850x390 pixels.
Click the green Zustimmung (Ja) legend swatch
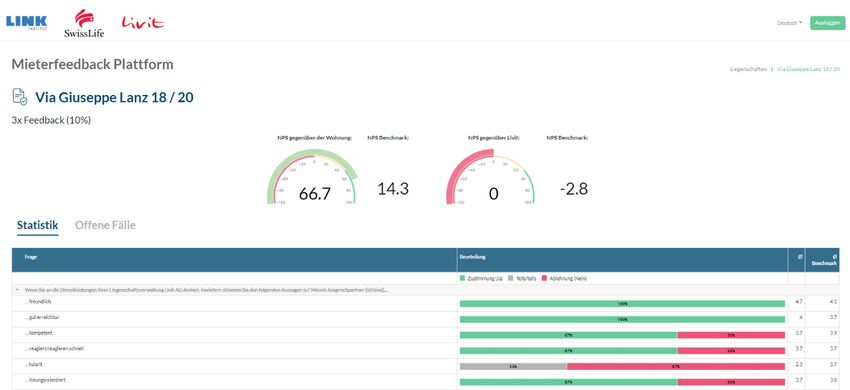tap(462, 278)
